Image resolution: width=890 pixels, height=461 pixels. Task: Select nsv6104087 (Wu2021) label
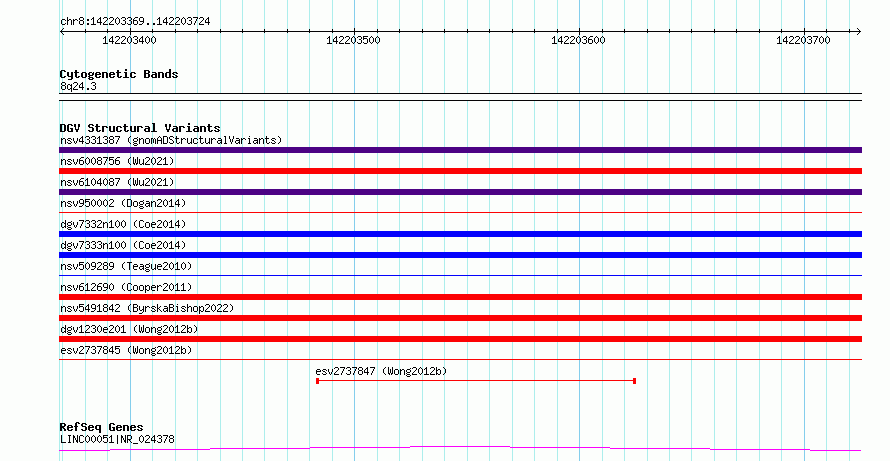coord(117,182)
